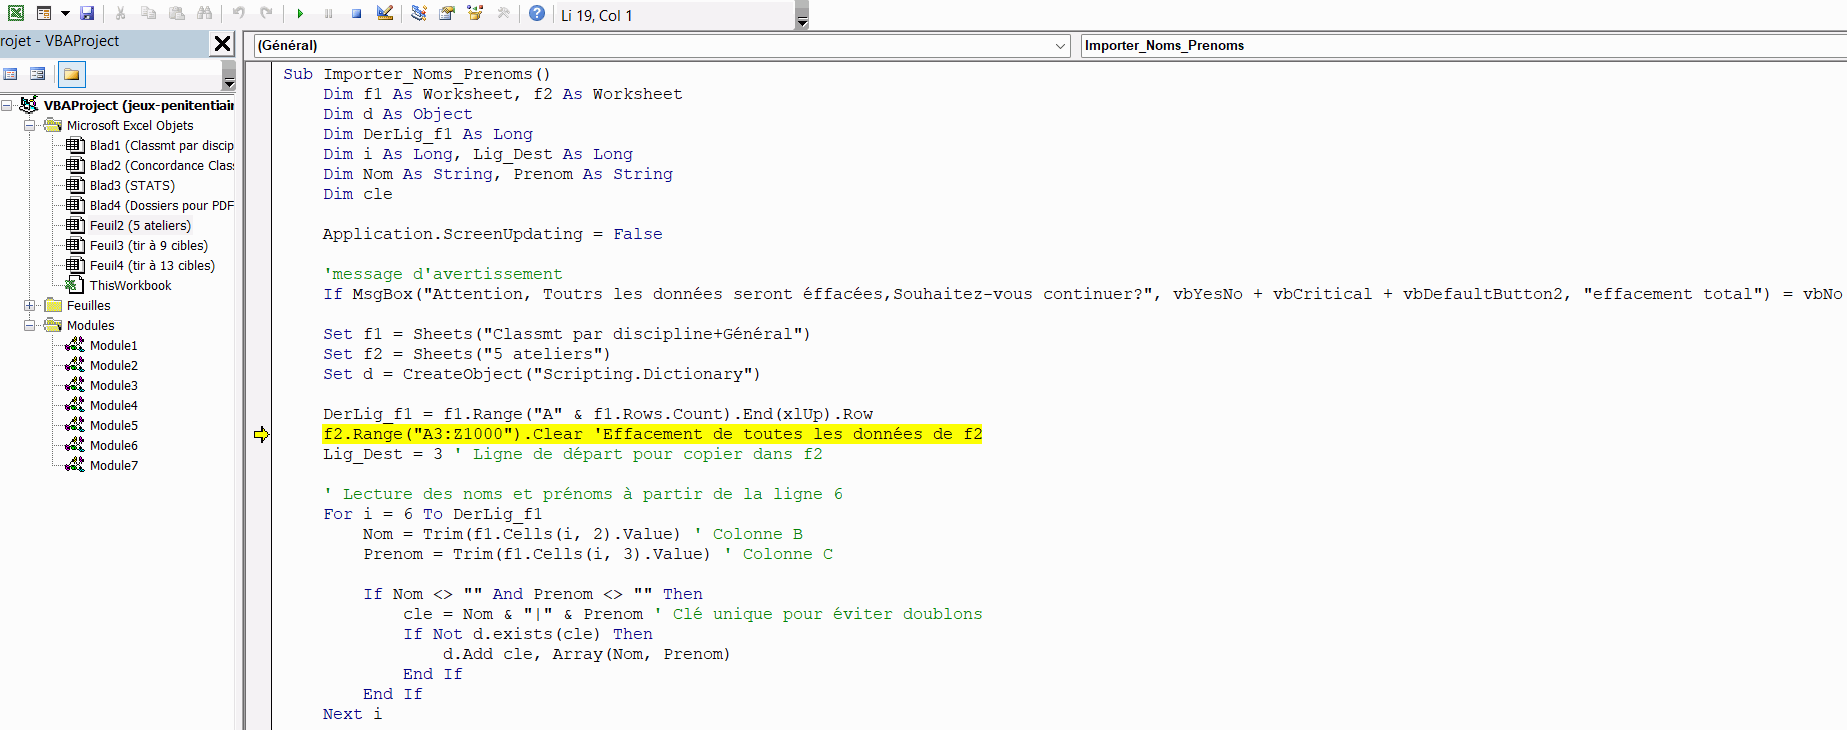The image size is (1847, 730).
Task: Collapse the VBAProject root node
Action: (x=7, y=105)
